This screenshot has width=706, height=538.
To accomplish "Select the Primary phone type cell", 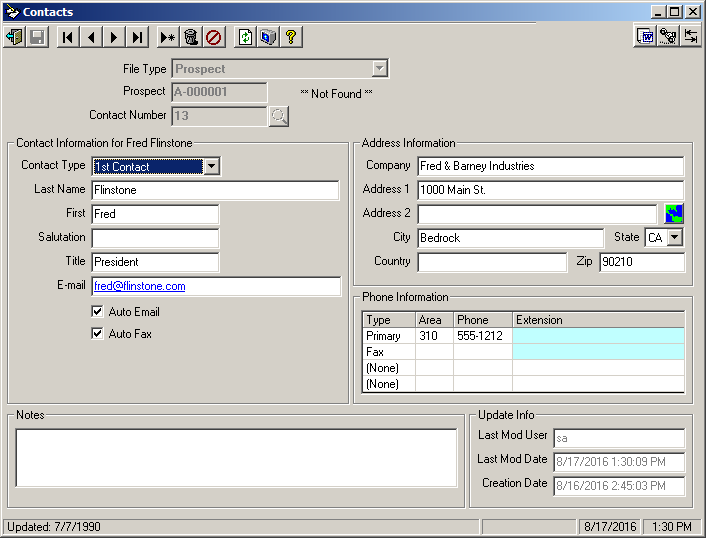I will tap(389, 336).
